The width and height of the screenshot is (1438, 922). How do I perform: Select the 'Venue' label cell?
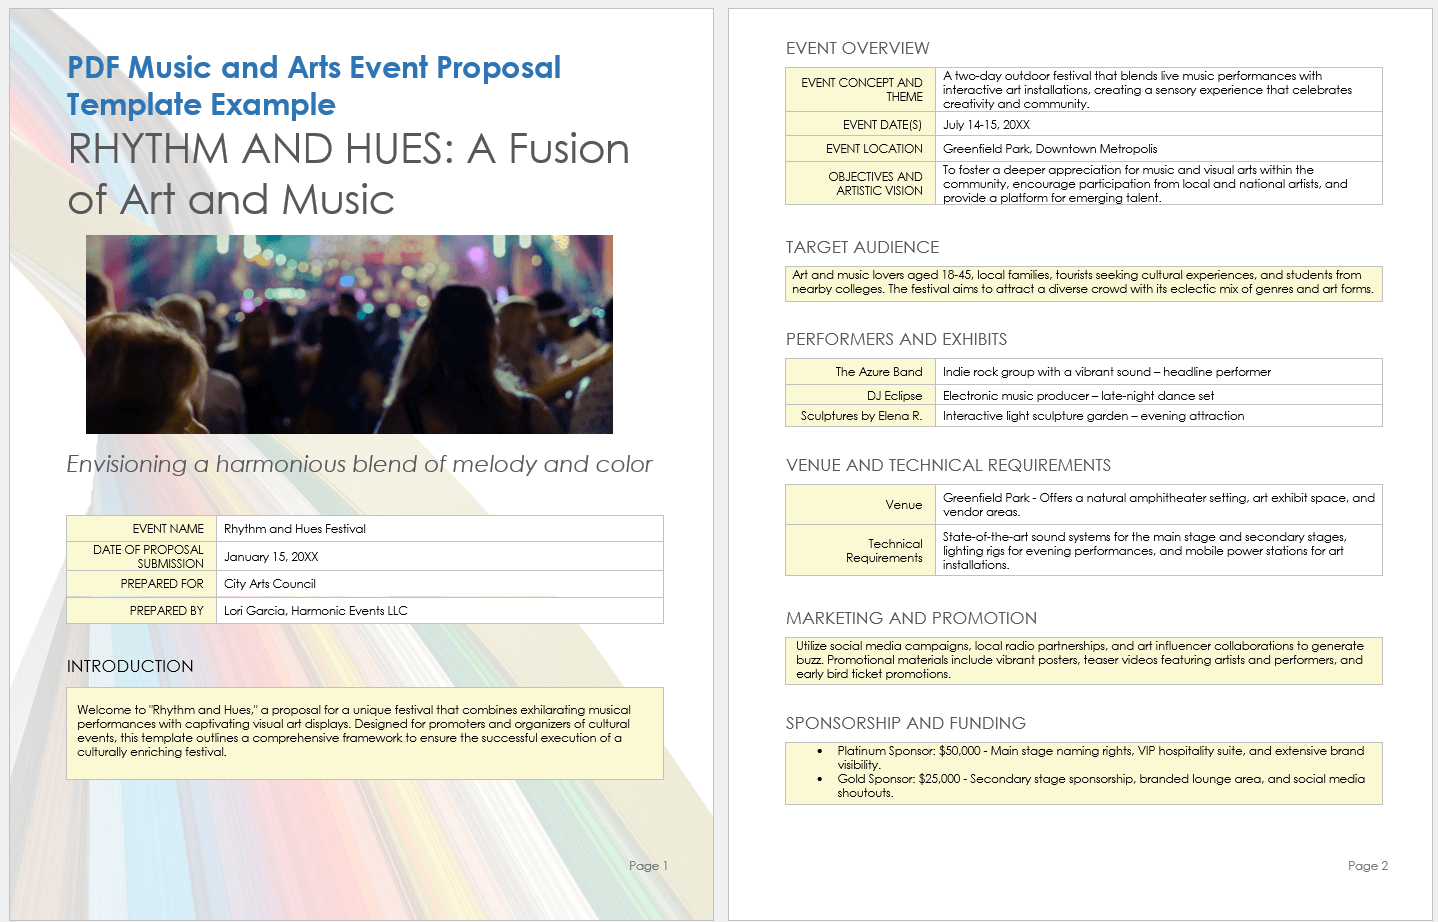pos(861,505)
